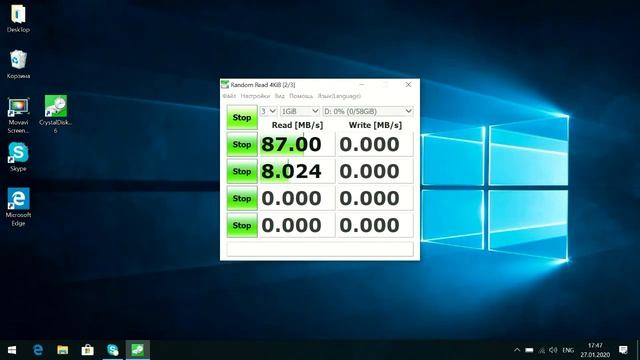Click the CrystalDiskMark title bar icon

225,84
